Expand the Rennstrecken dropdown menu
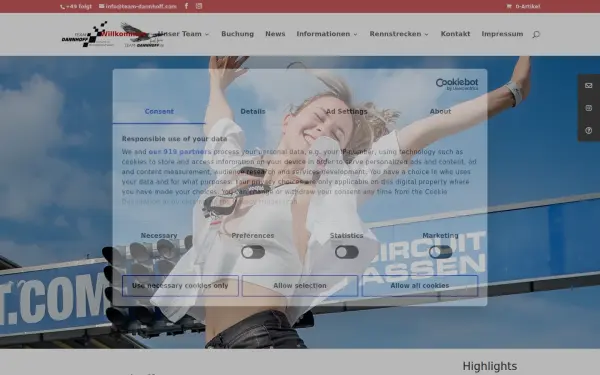This screenshot has height=375, width=600. (399, 34)
